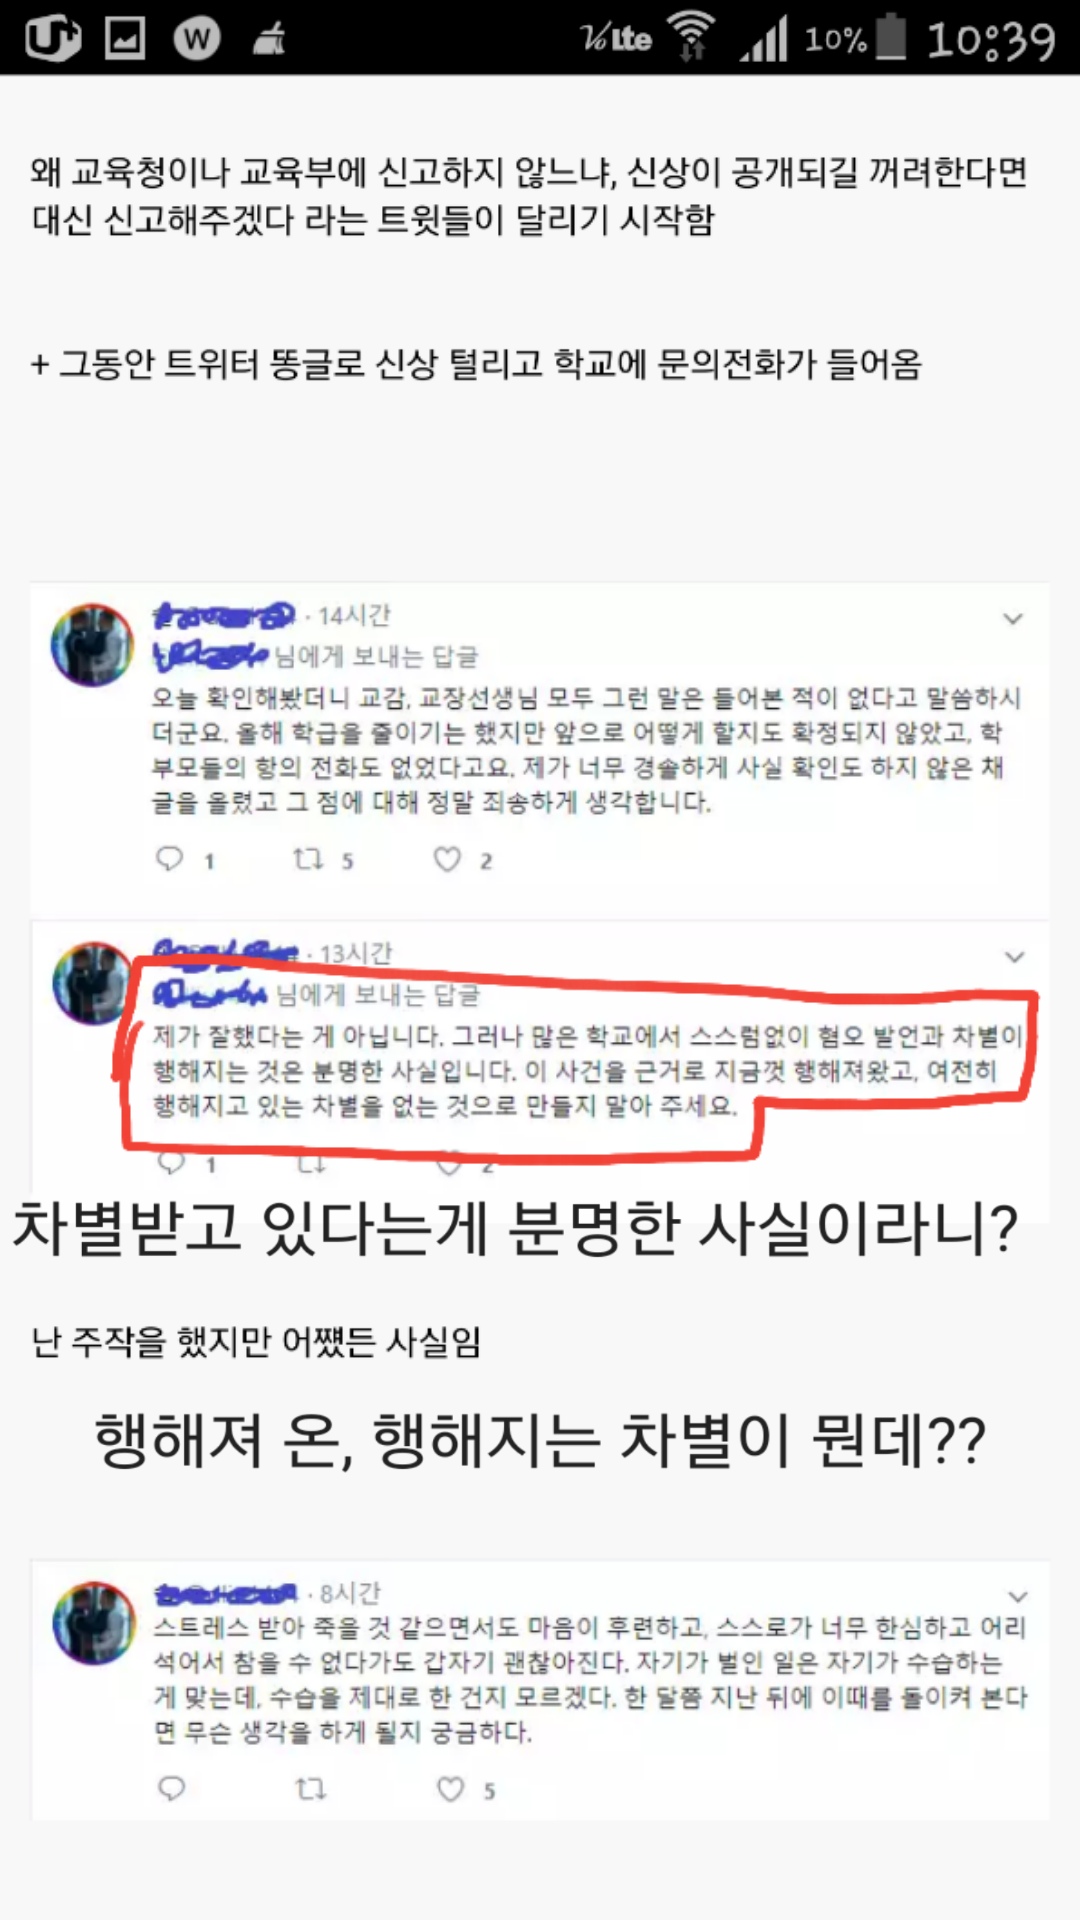The image size is (1080, 1920).
Task: Click the 13시간 timestamp link
Action: click(x=355, y=954)
